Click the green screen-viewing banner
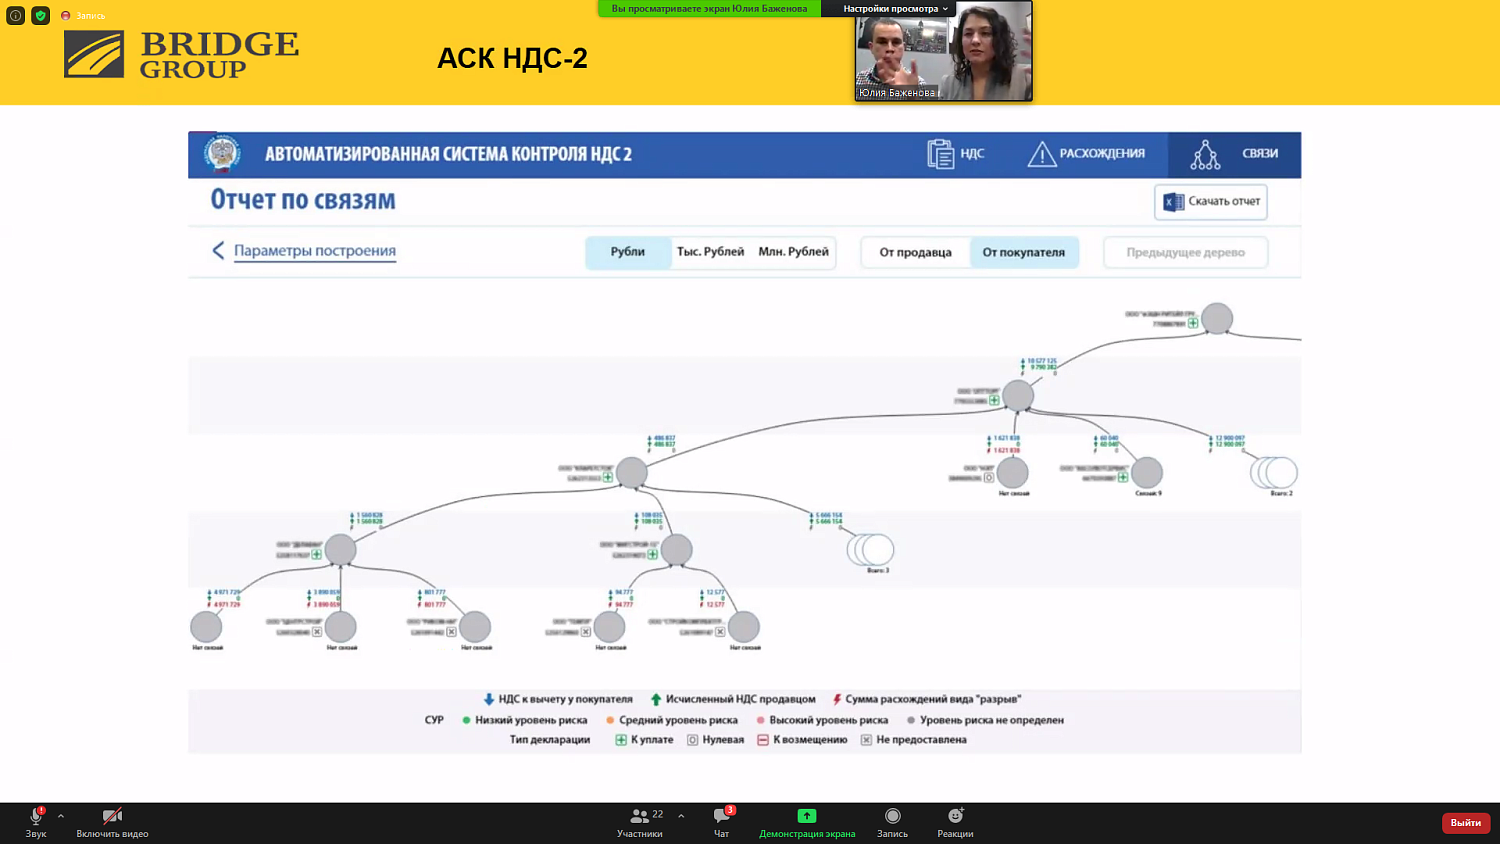This screenshot has height=844, width=1500. [709, 9]
